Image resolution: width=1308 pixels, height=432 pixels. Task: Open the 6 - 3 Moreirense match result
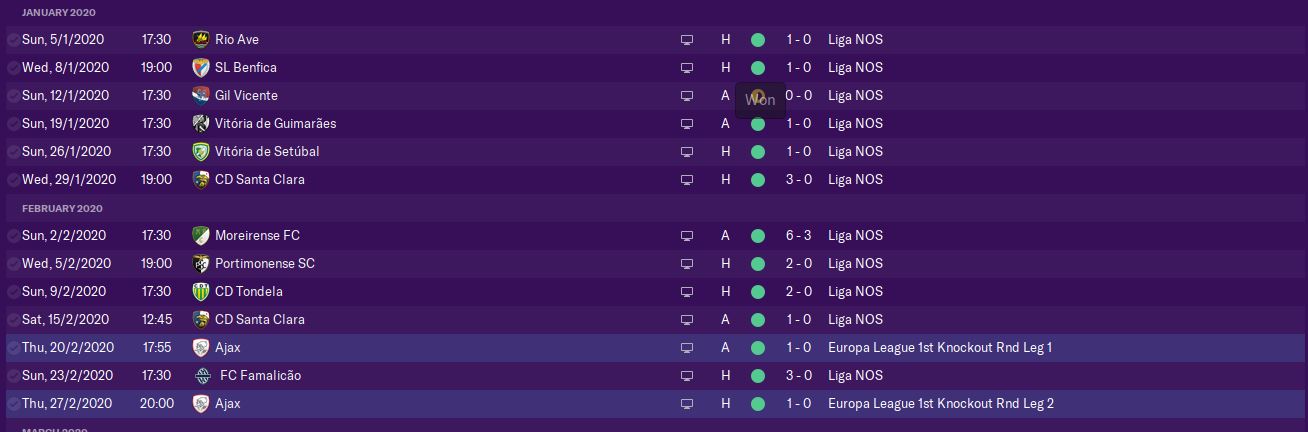[x=798, y=236]
